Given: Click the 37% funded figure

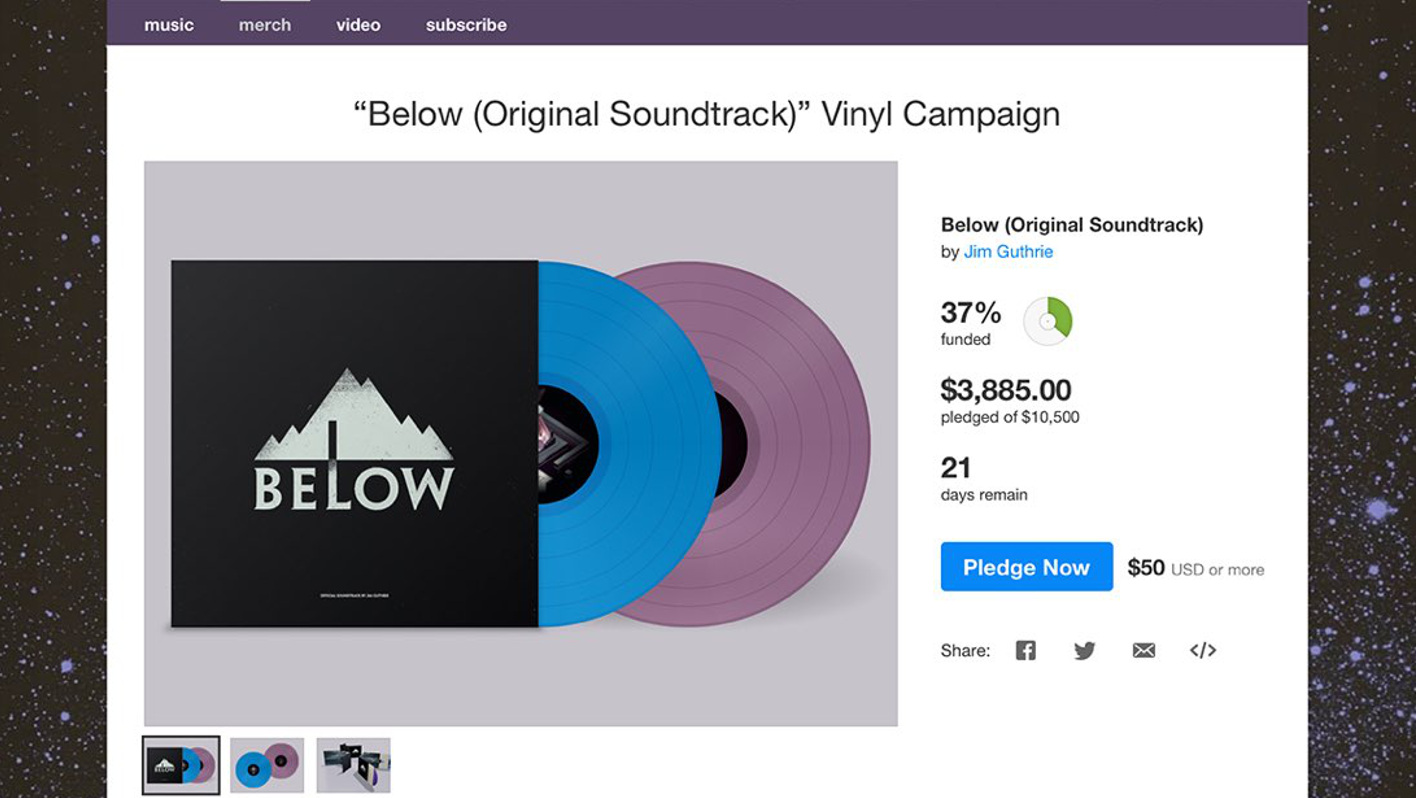Looking at the screenshot, I should point(970,313).
